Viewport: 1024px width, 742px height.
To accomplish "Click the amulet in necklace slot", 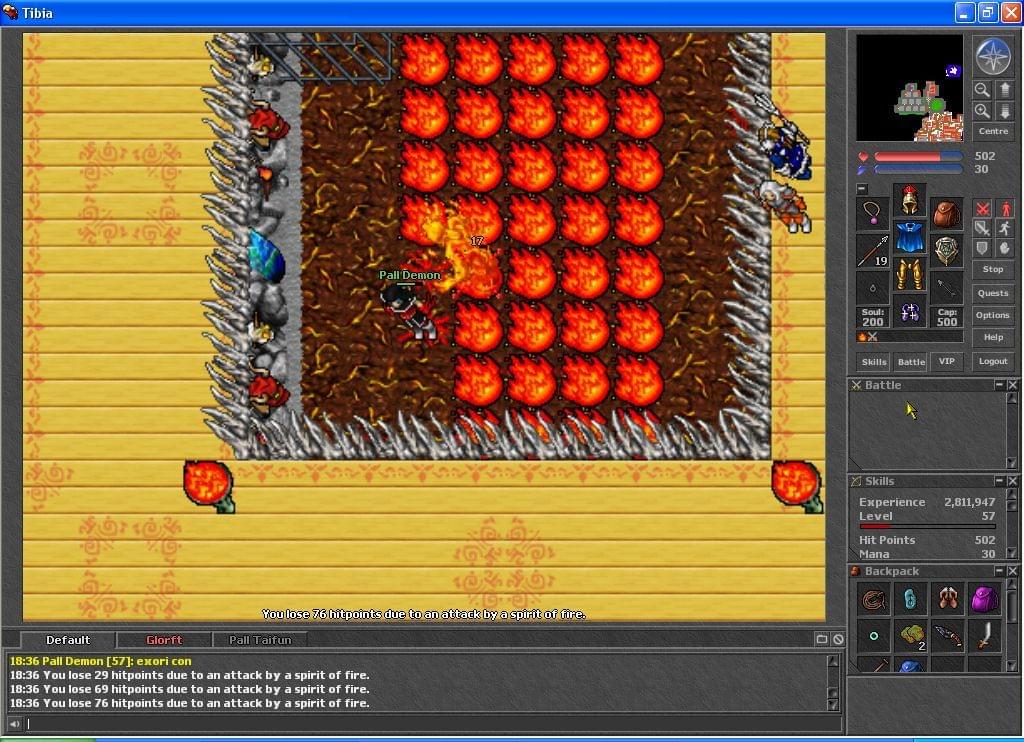I will (x=872, y=214).
